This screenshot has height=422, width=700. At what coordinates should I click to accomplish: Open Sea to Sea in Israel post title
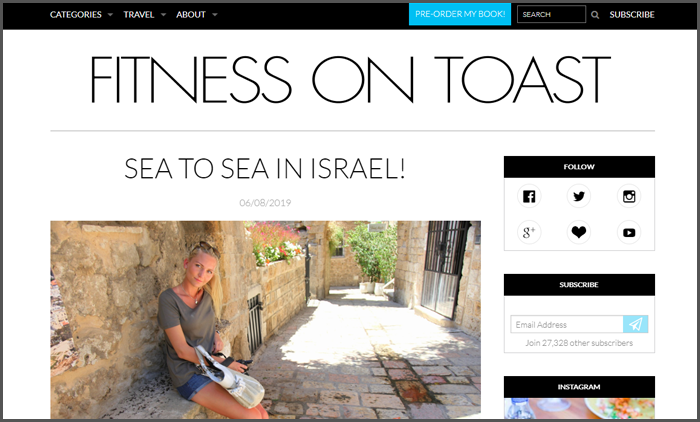click(x=265, y=168)
